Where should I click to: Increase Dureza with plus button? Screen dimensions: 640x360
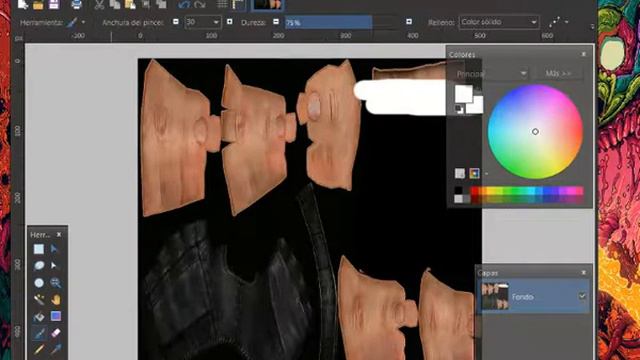tap(409, 22)
